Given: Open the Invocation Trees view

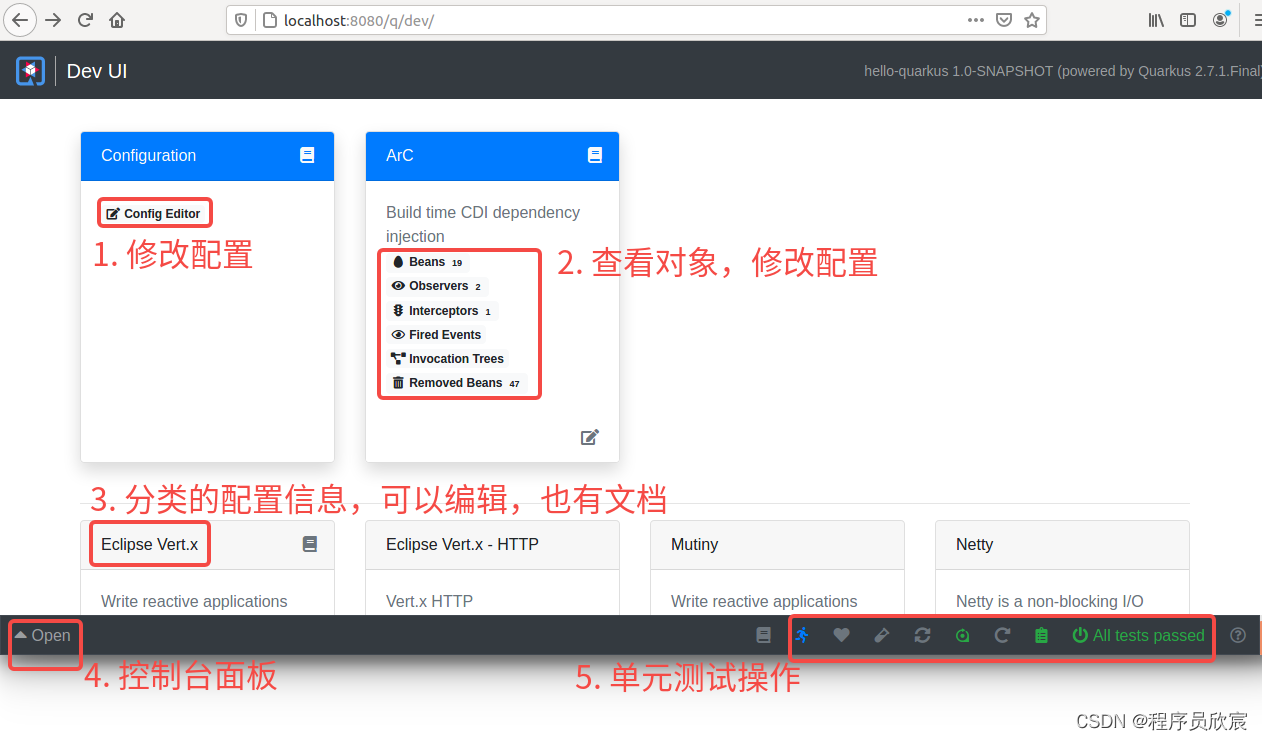Looking at the screenshot, I should [455, 358].
